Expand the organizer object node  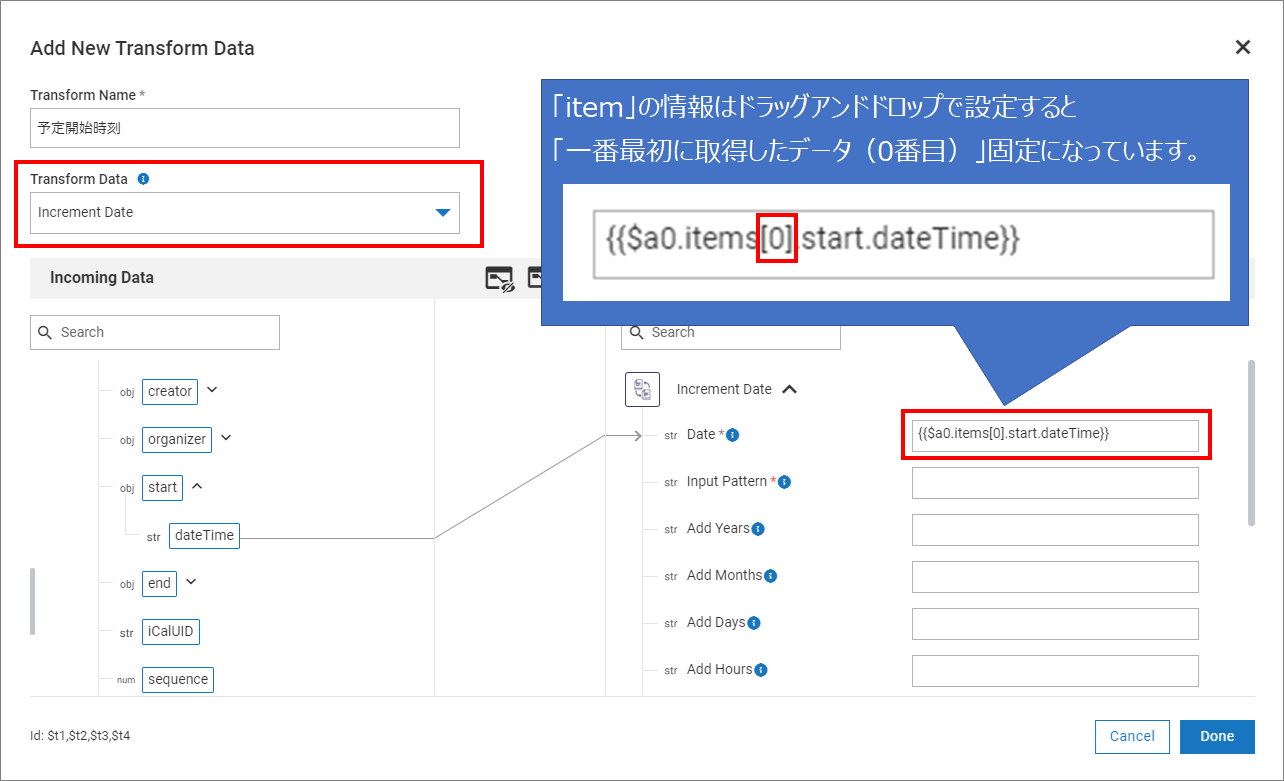pyautogui.click(x=226, y=438)
